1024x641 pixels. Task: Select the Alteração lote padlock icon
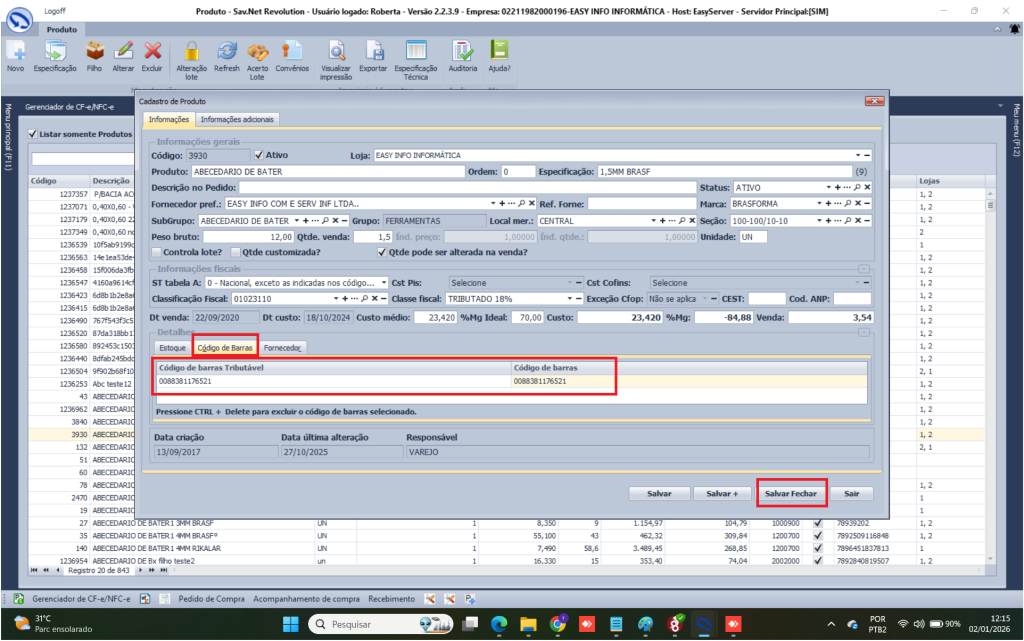[191, 52]
